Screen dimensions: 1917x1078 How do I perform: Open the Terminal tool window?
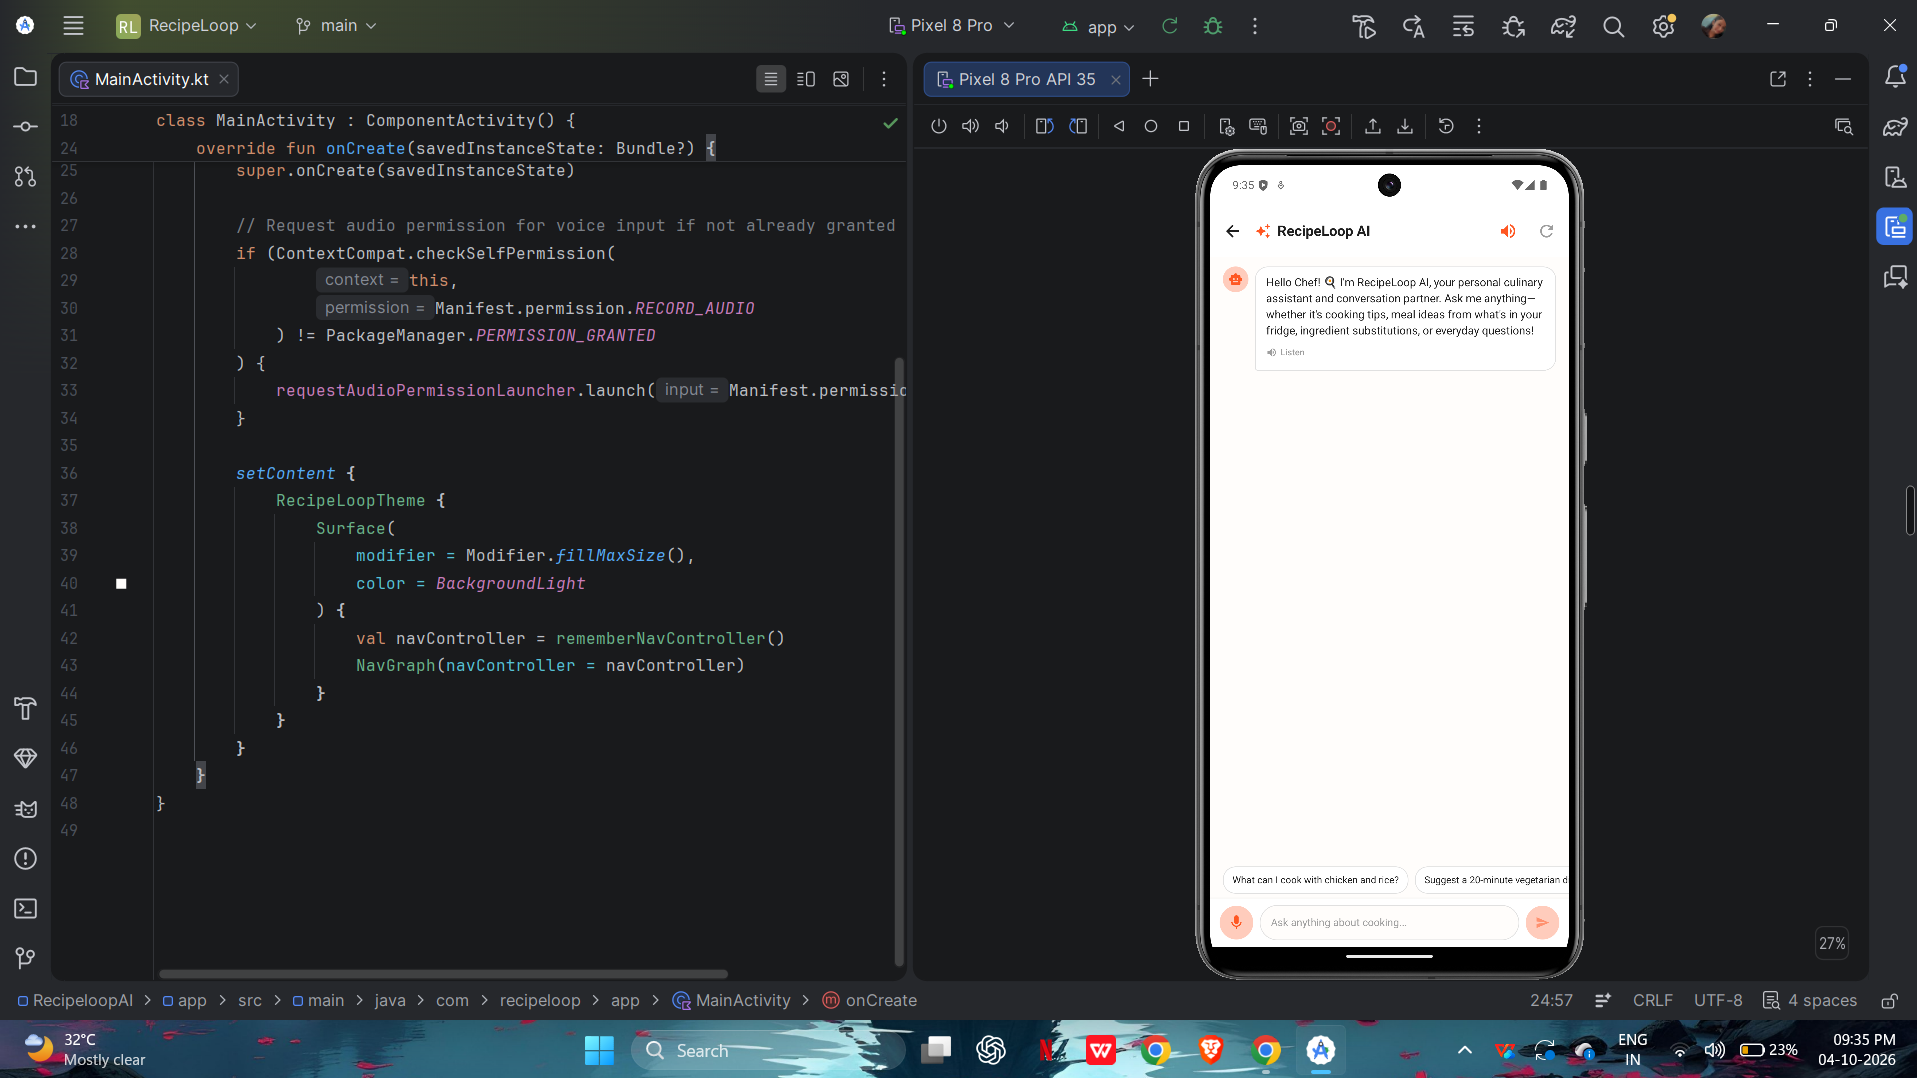pos(26,908)
